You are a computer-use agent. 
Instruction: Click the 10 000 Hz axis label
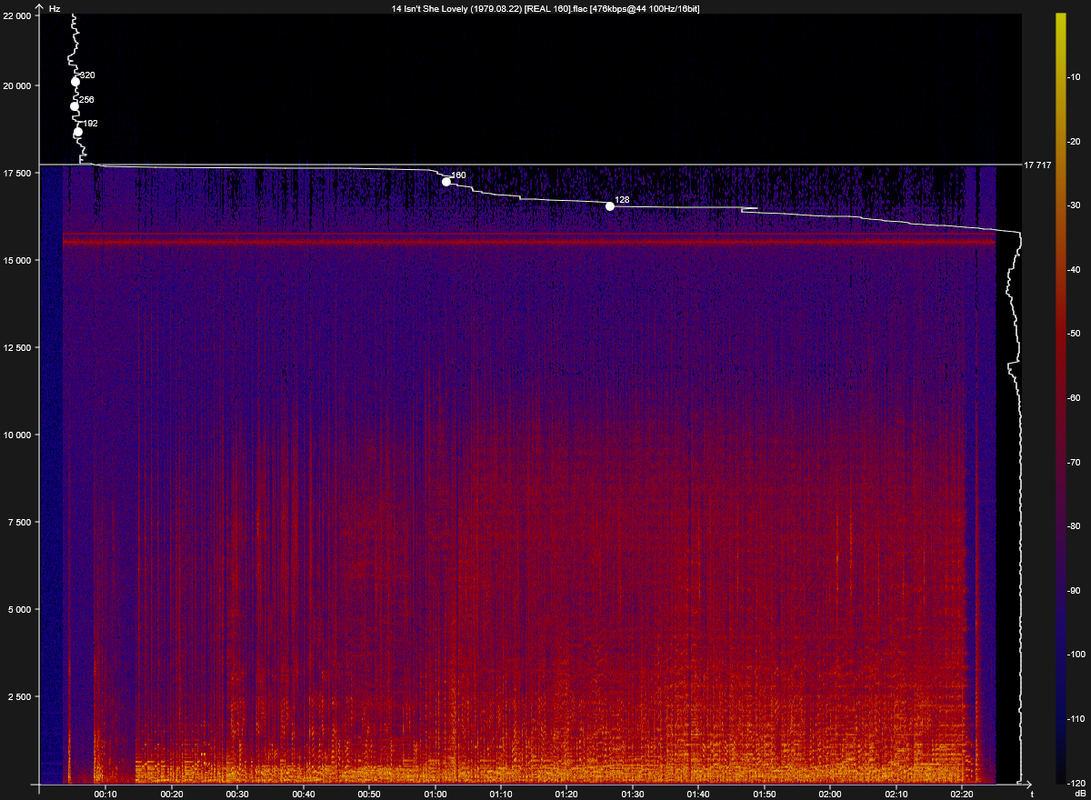(x=17, y=435)
